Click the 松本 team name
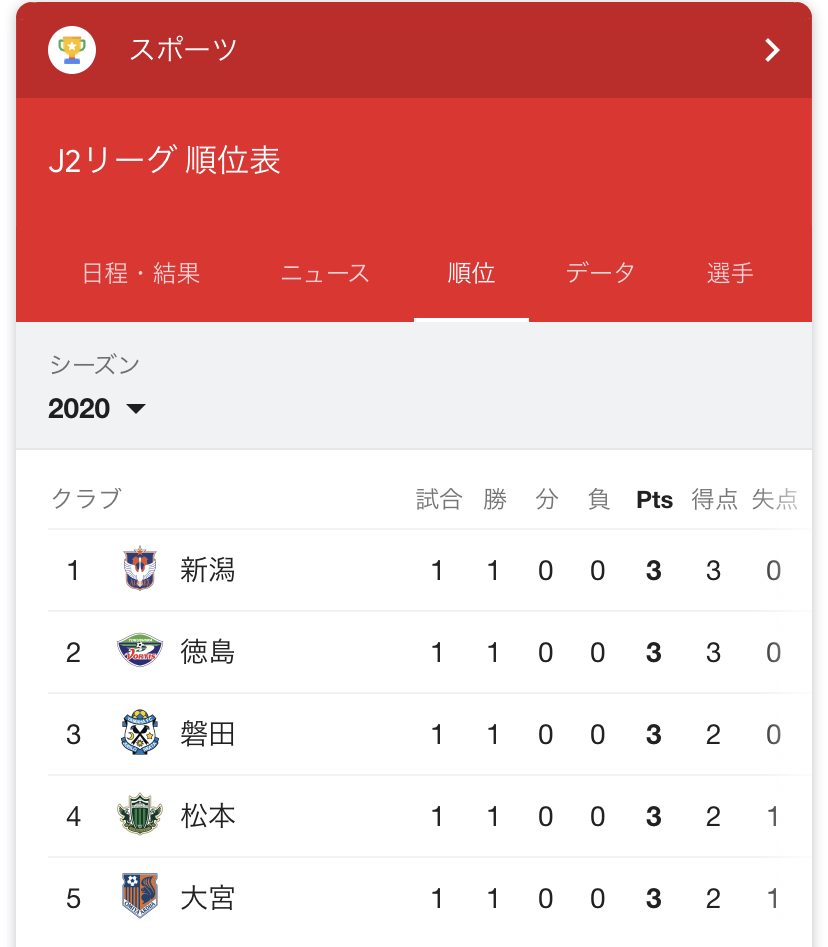 point(208,816)
